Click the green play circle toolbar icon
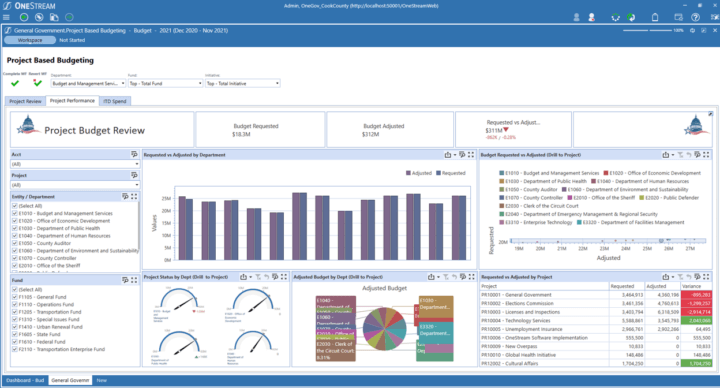Viewport: 720px width, 388px height. click(24, 17)
